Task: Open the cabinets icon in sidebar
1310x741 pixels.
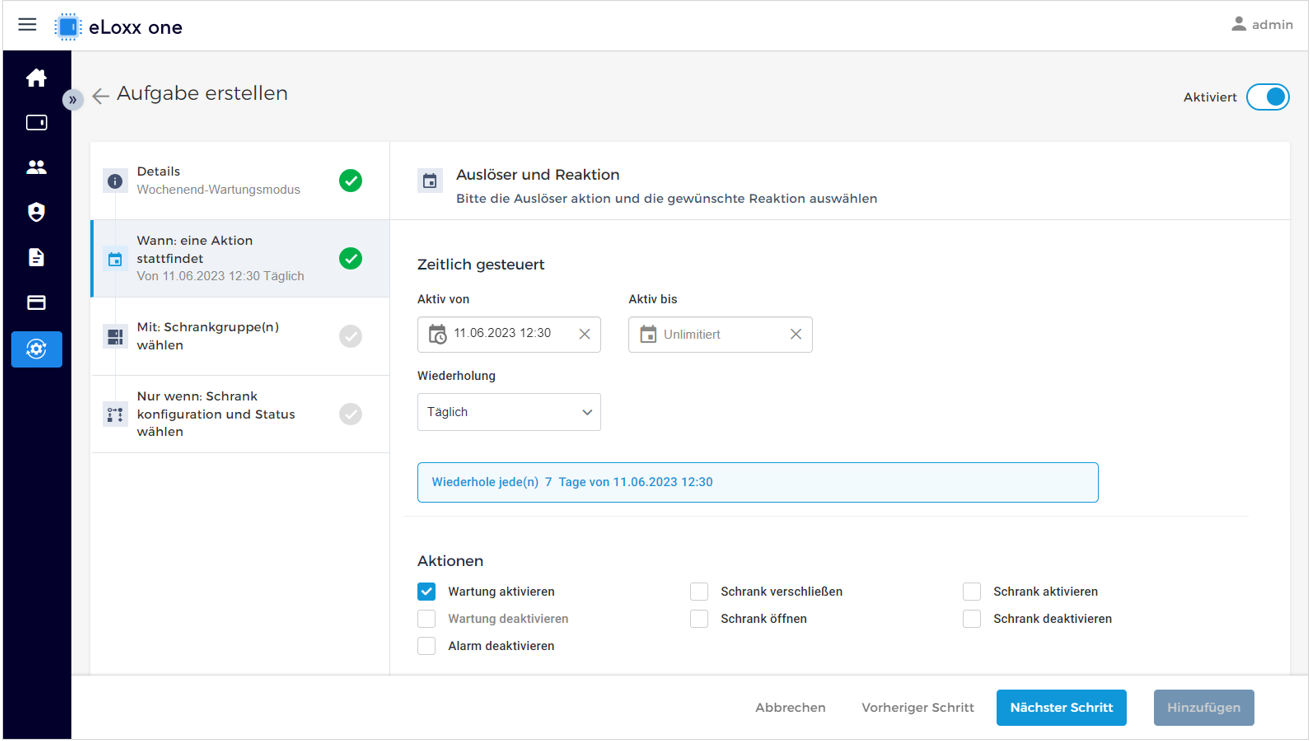Action: click(x=36, y=122)
